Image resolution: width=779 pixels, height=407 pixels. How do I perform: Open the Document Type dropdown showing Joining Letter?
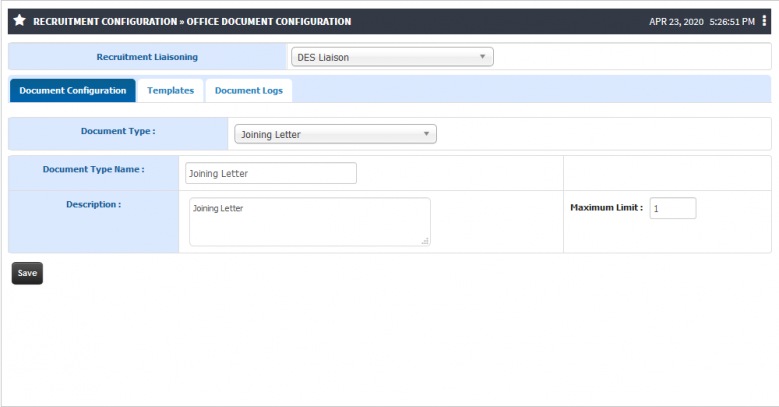pos(335,134)
